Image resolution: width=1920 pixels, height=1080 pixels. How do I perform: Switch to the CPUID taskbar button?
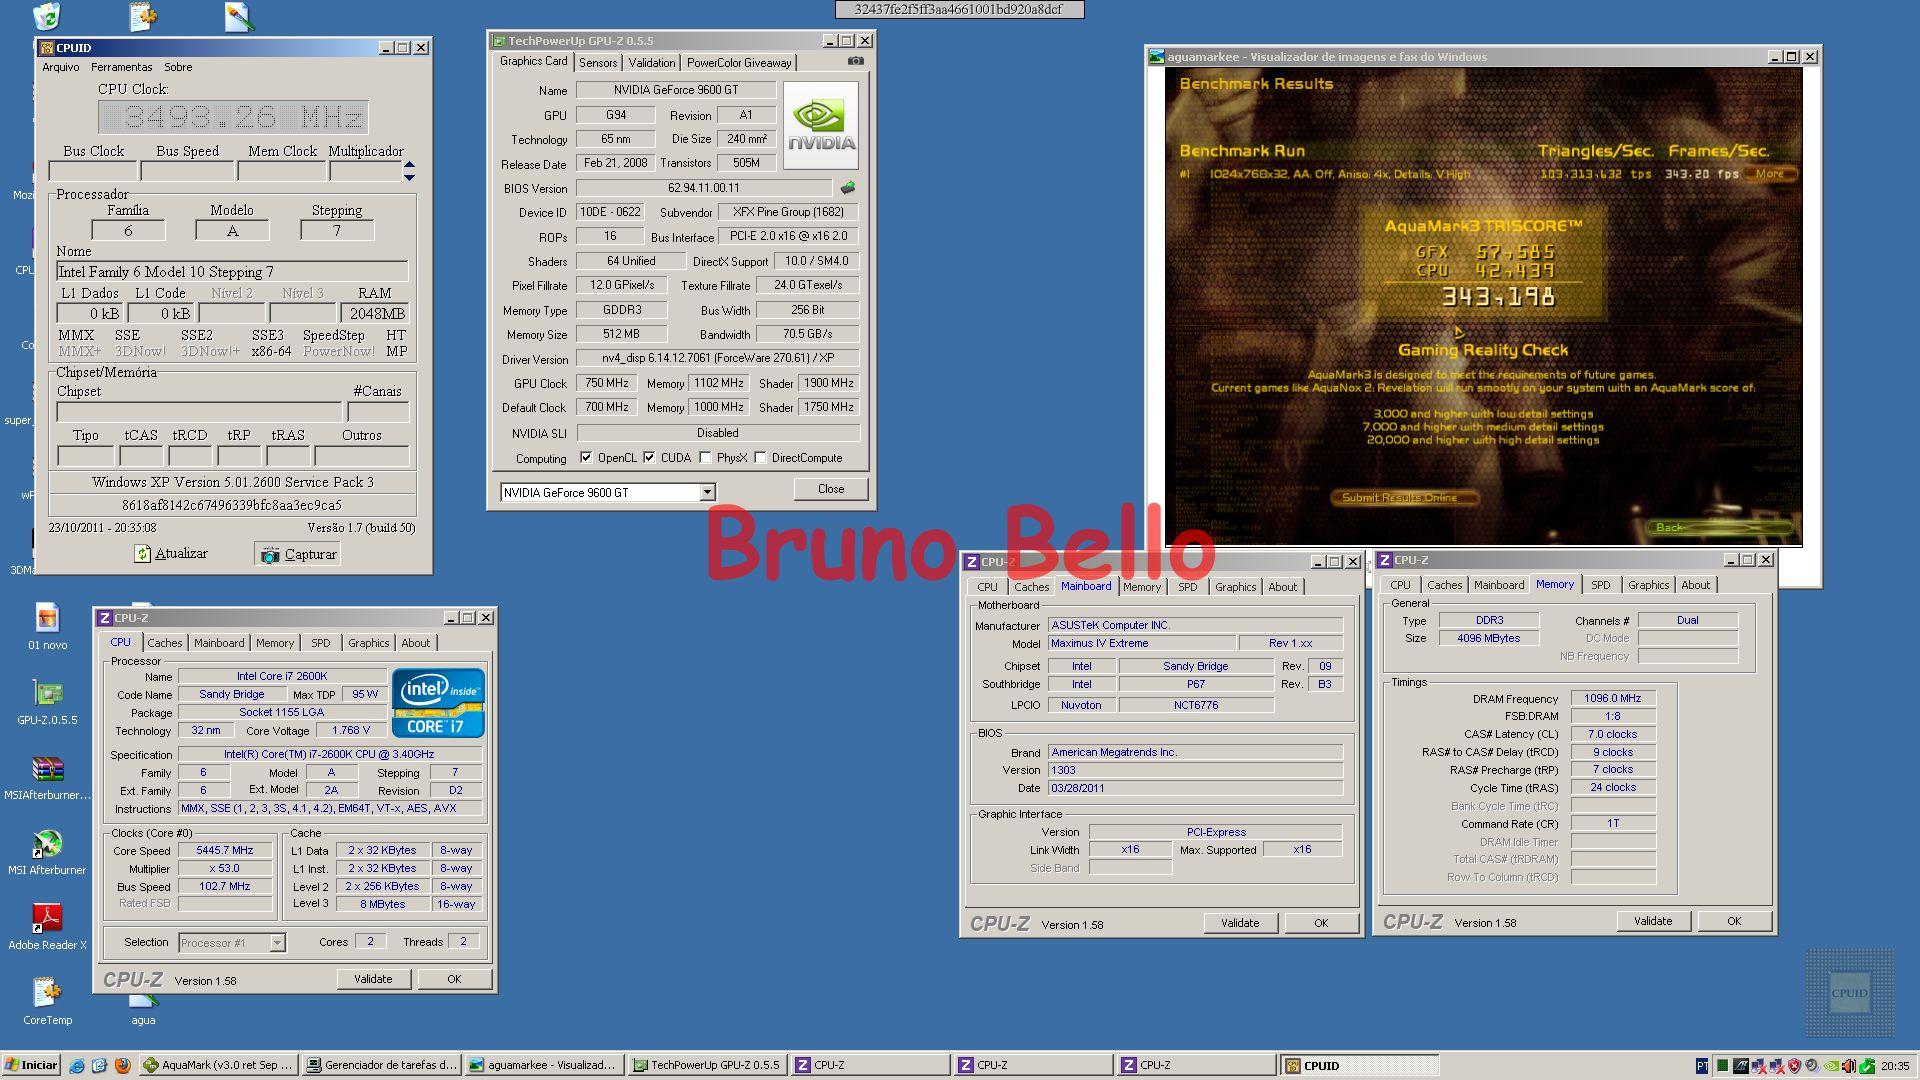click(1360, 1065)
